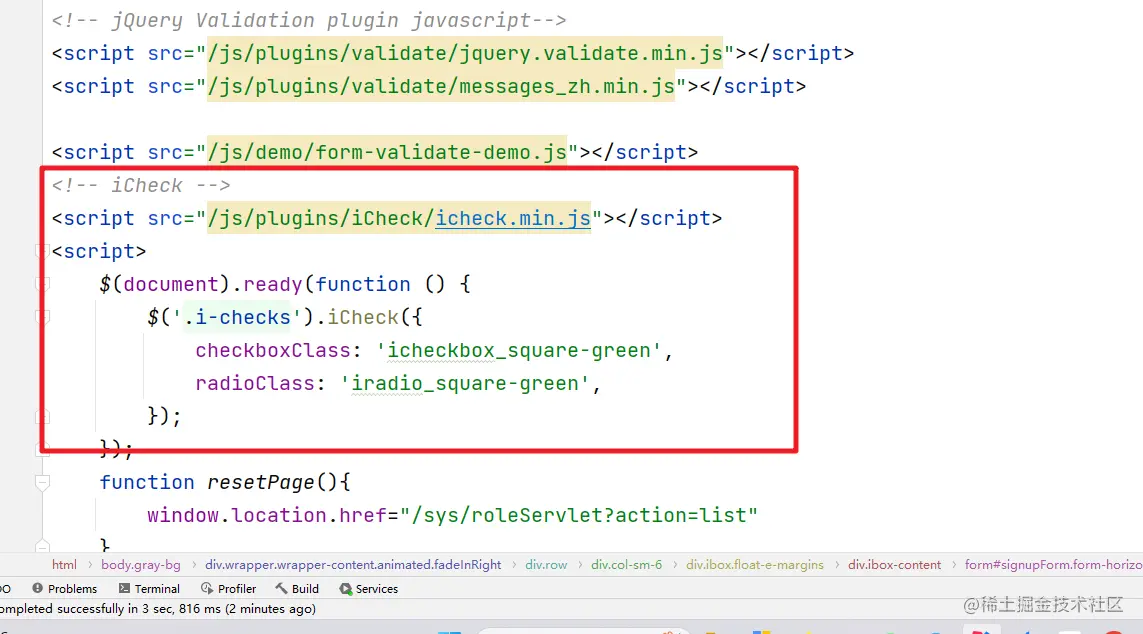Click the resetPage function name
The image size is (1143, 634).
tap(260, 482)
